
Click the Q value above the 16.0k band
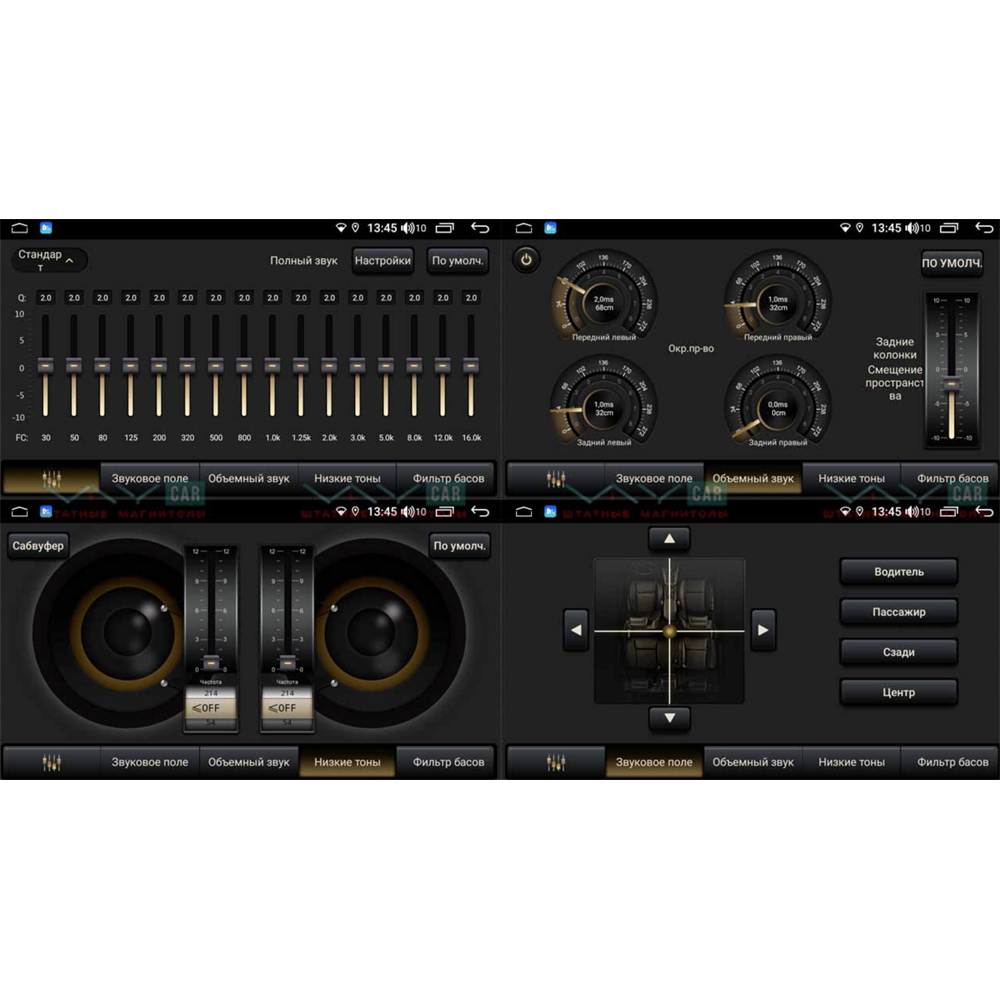tap(471, 298)
